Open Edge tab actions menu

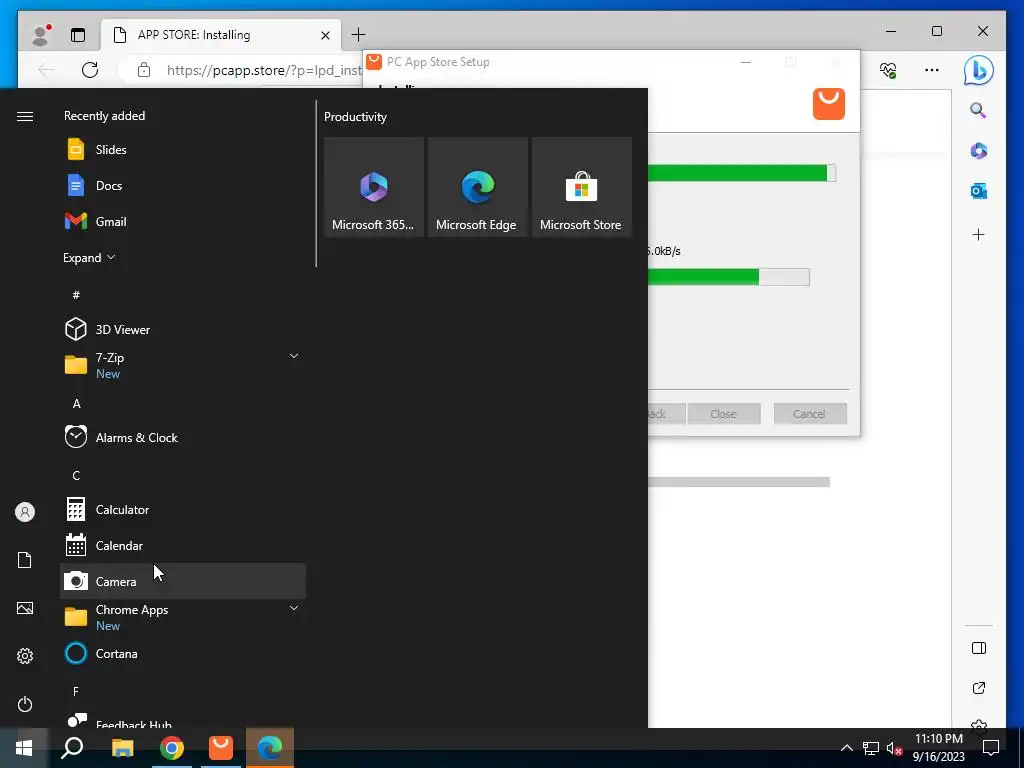click(x=78, y=35)
